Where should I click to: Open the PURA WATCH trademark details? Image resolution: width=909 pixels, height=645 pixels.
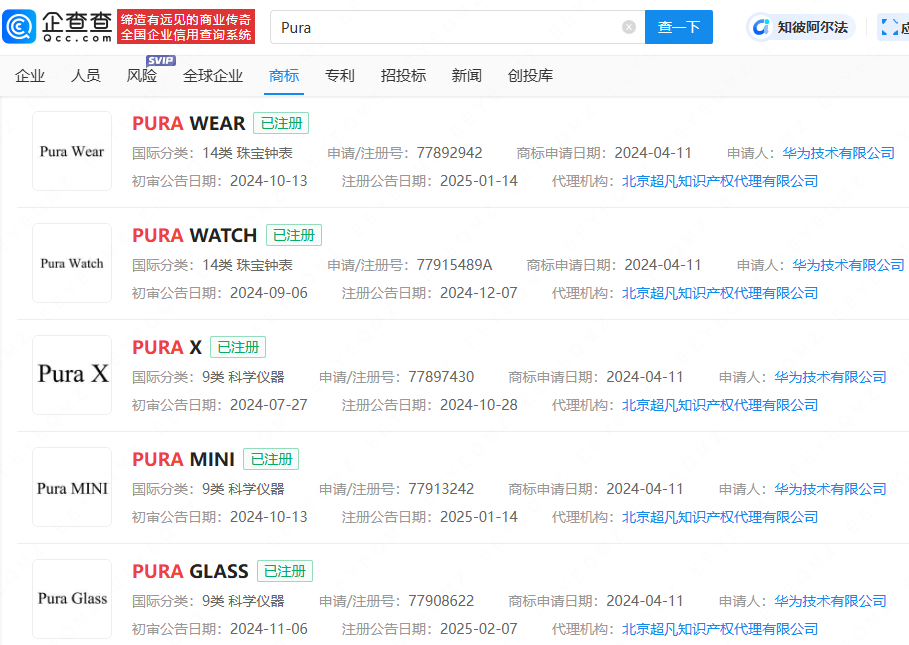coord(194,234)
